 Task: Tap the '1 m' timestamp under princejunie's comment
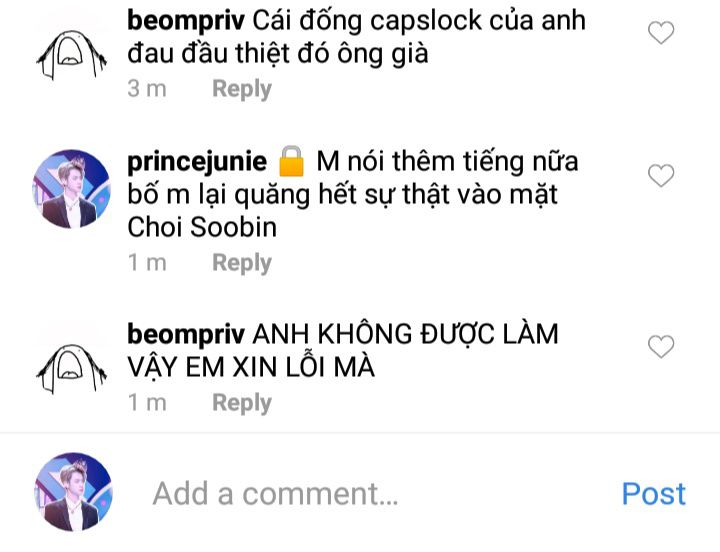147,263
